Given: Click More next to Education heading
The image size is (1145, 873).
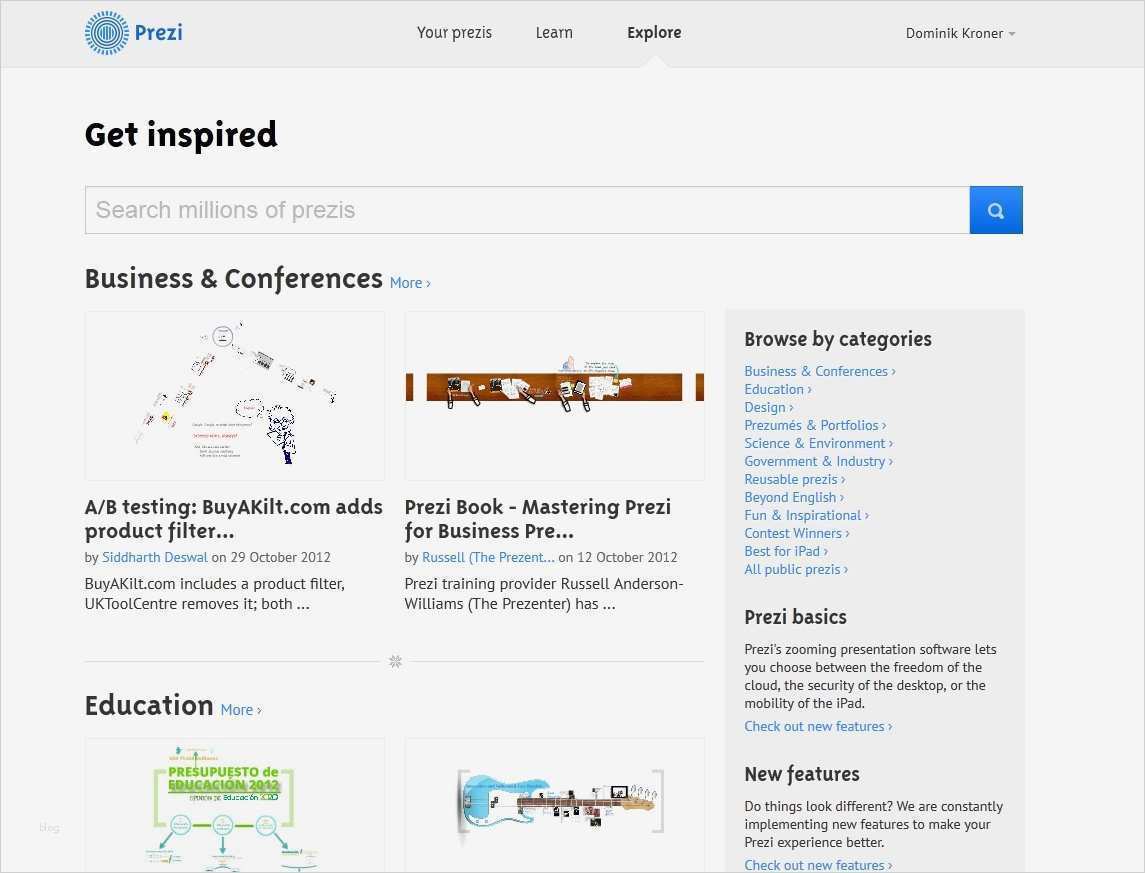Looking at the screenshot, I should pyautogui.click(x=240, y=709).
